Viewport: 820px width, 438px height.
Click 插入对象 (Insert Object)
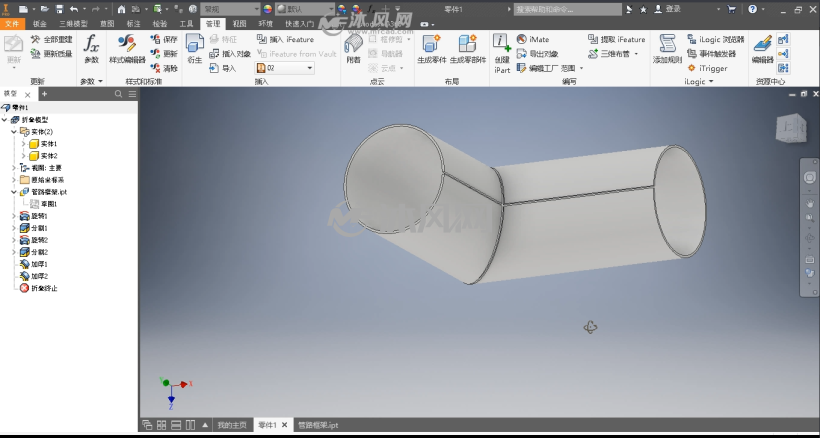[230, 54]
